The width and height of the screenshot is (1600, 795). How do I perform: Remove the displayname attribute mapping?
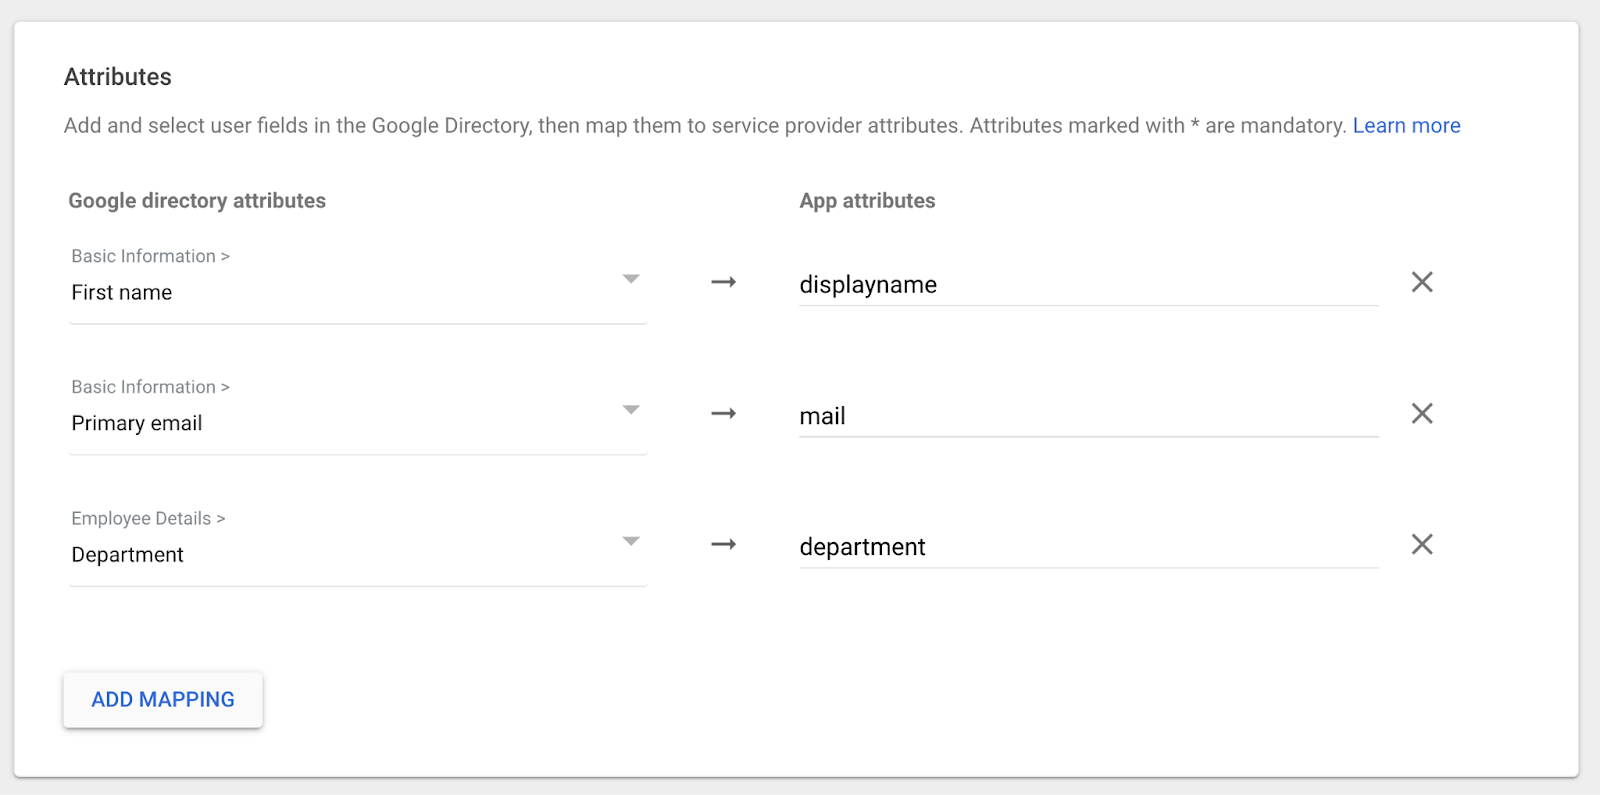(x=1421, y=282)
